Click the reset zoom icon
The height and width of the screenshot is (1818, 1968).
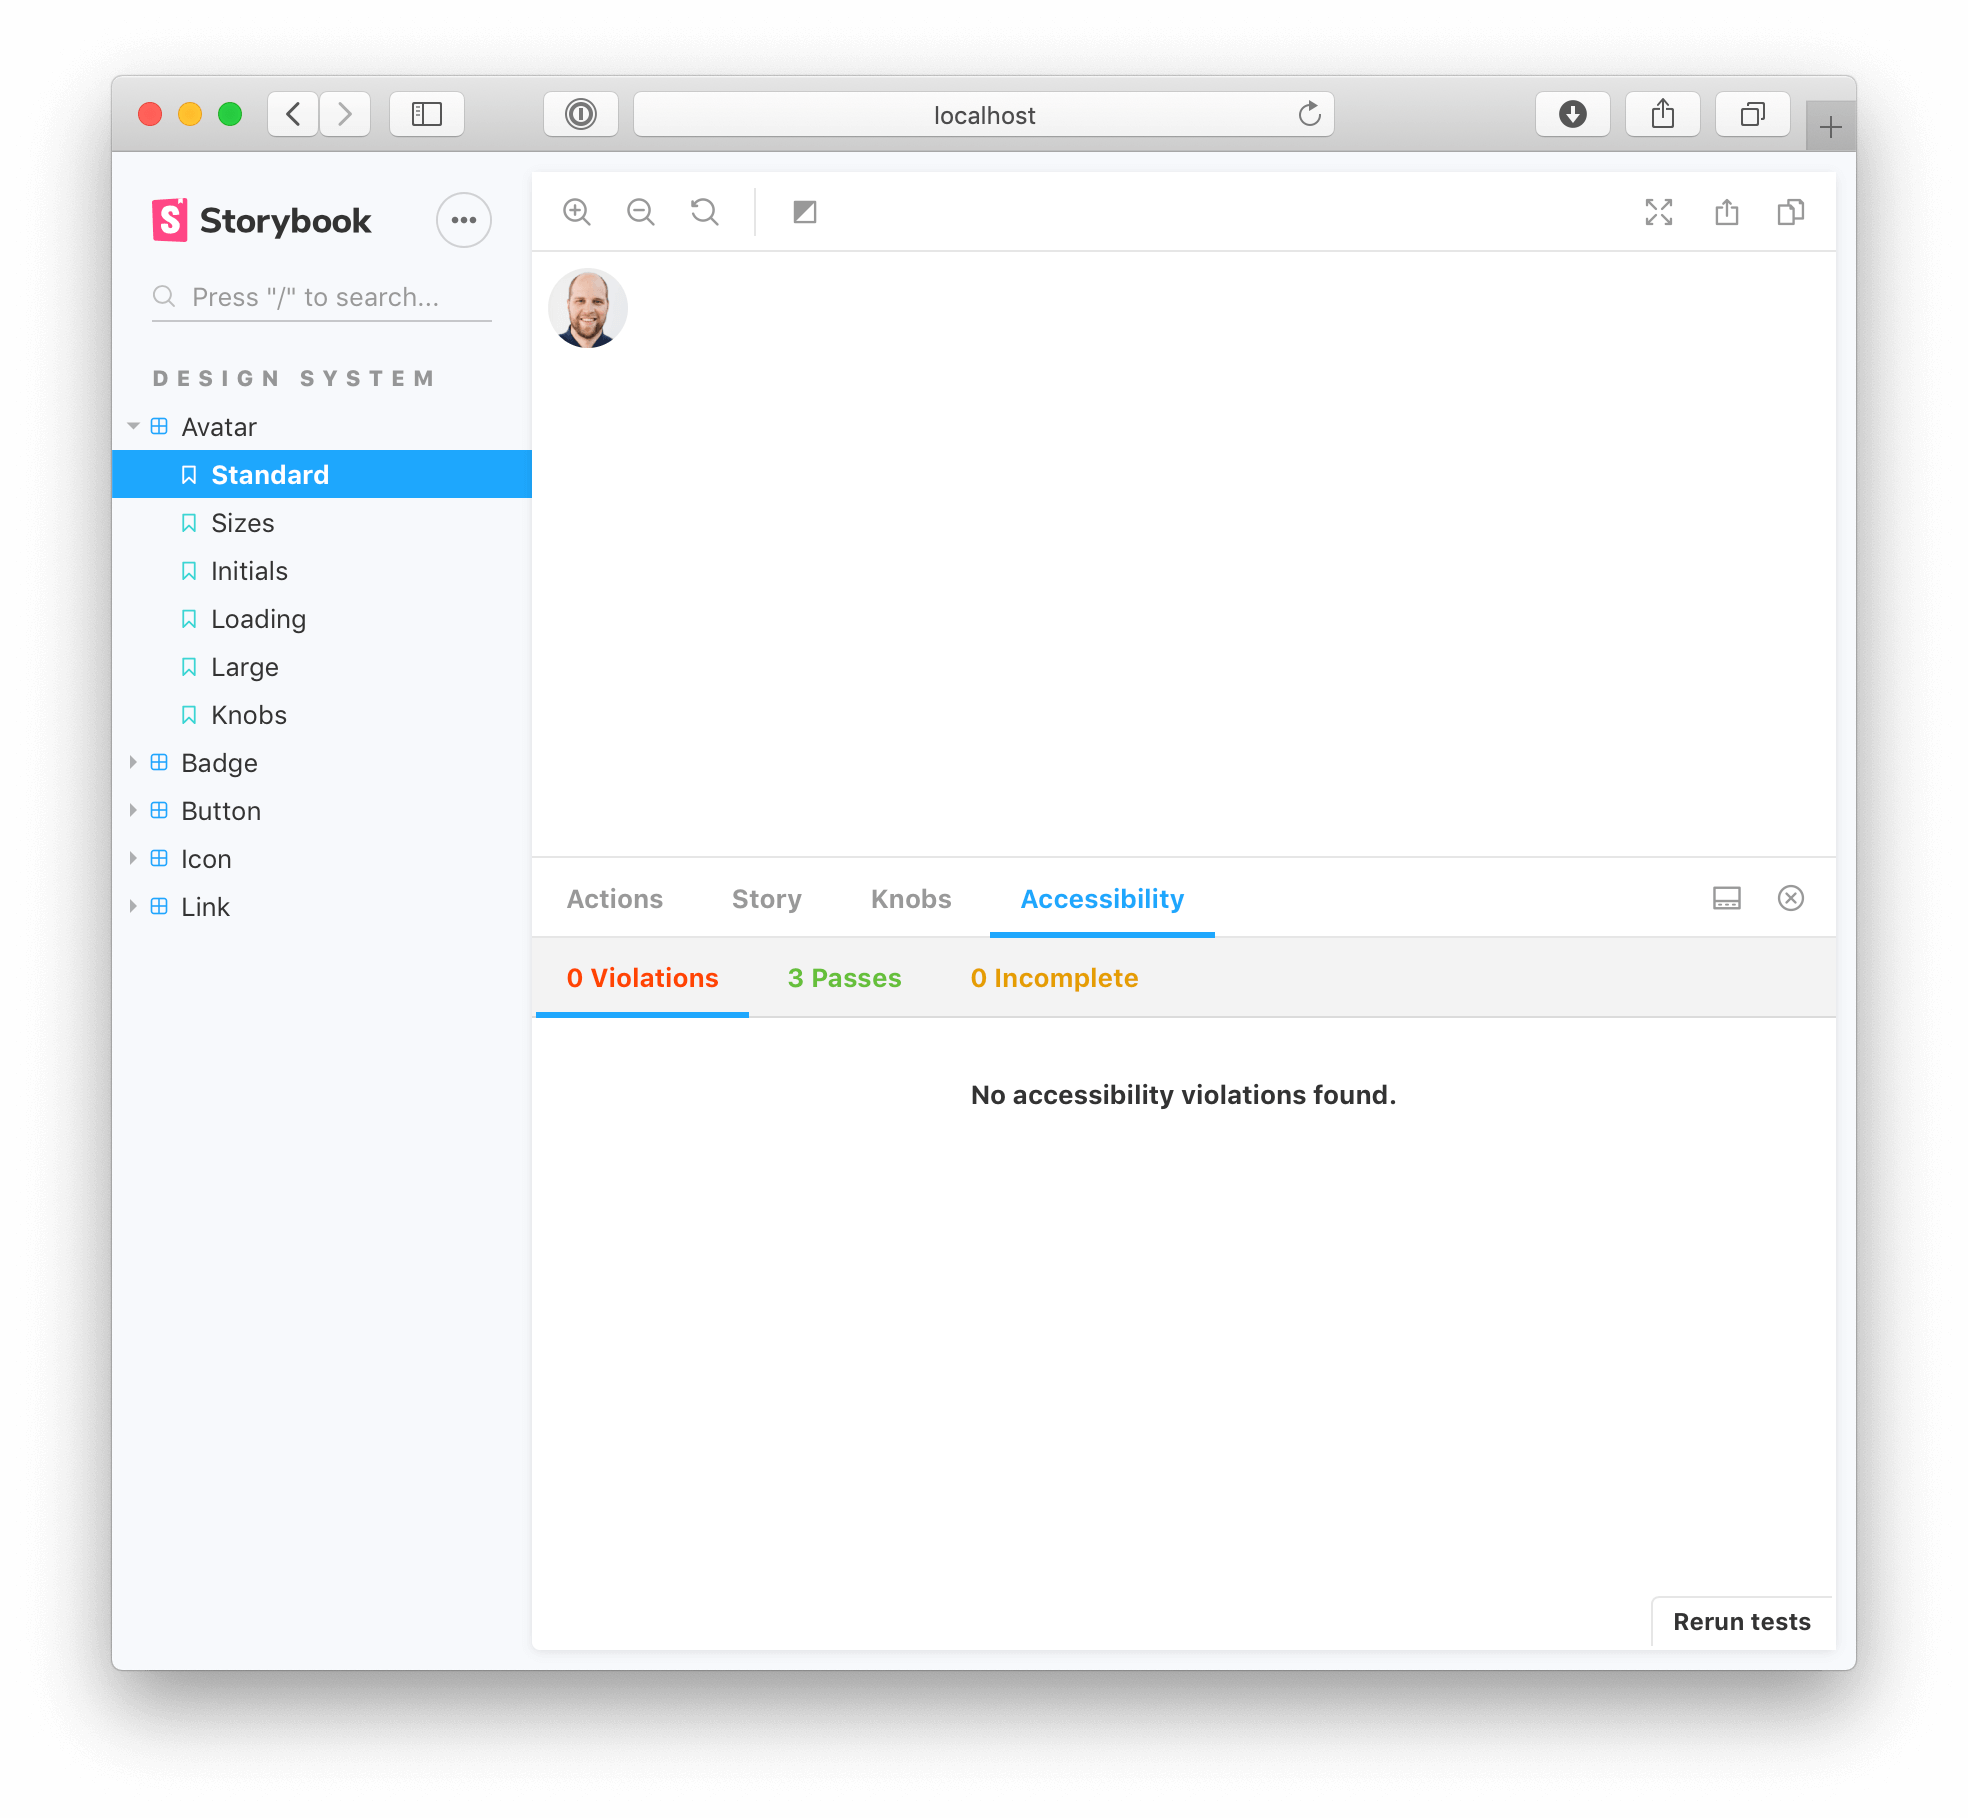705,211
